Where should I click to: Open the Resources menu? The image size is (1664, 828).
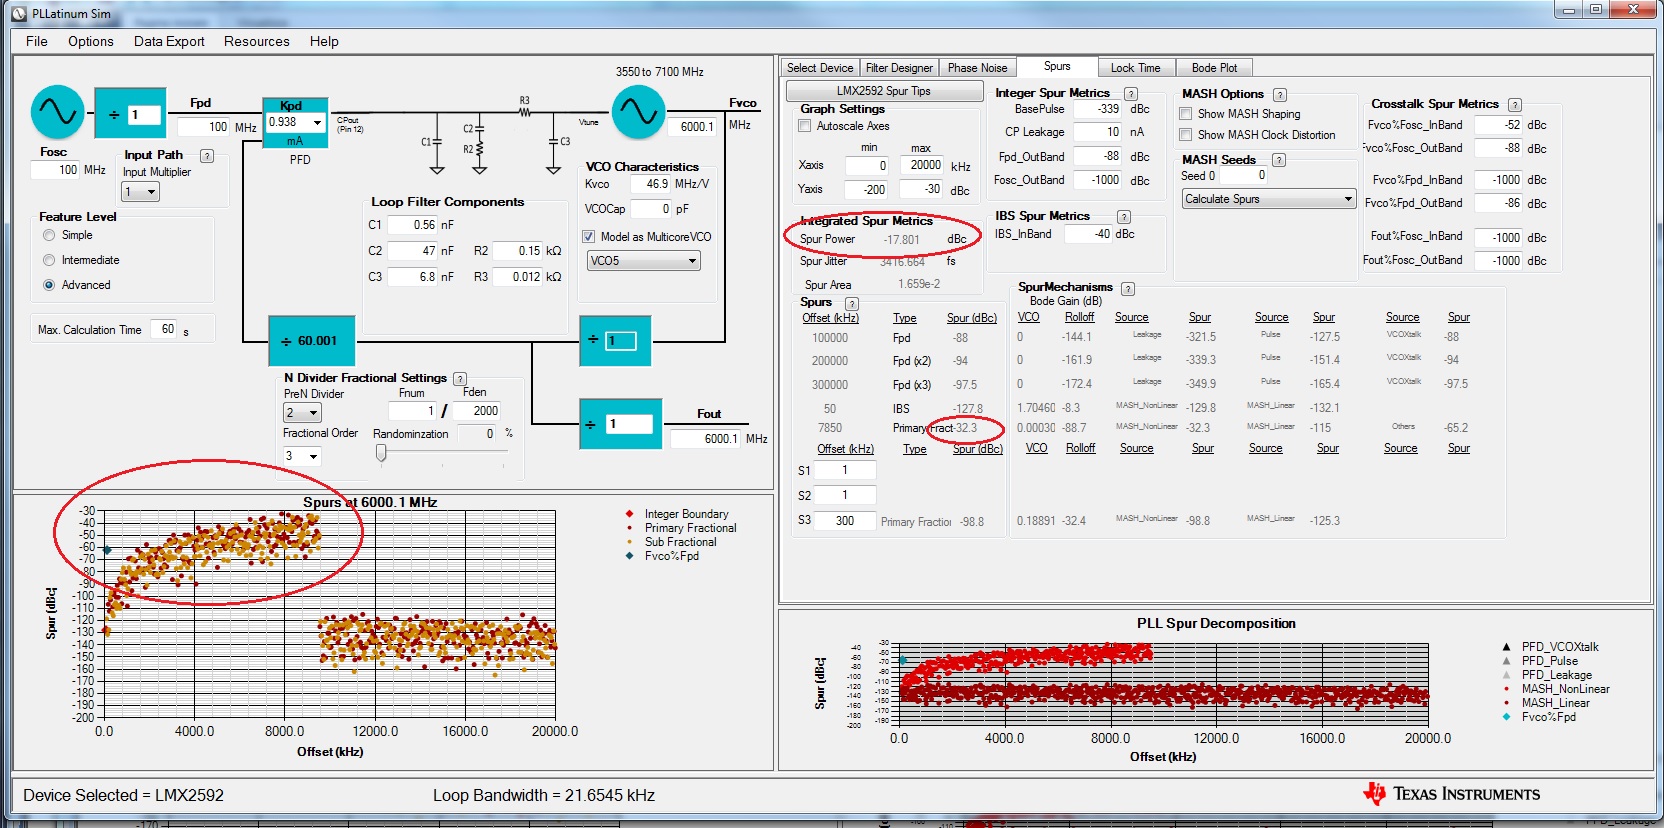click(x=257, y=41)
